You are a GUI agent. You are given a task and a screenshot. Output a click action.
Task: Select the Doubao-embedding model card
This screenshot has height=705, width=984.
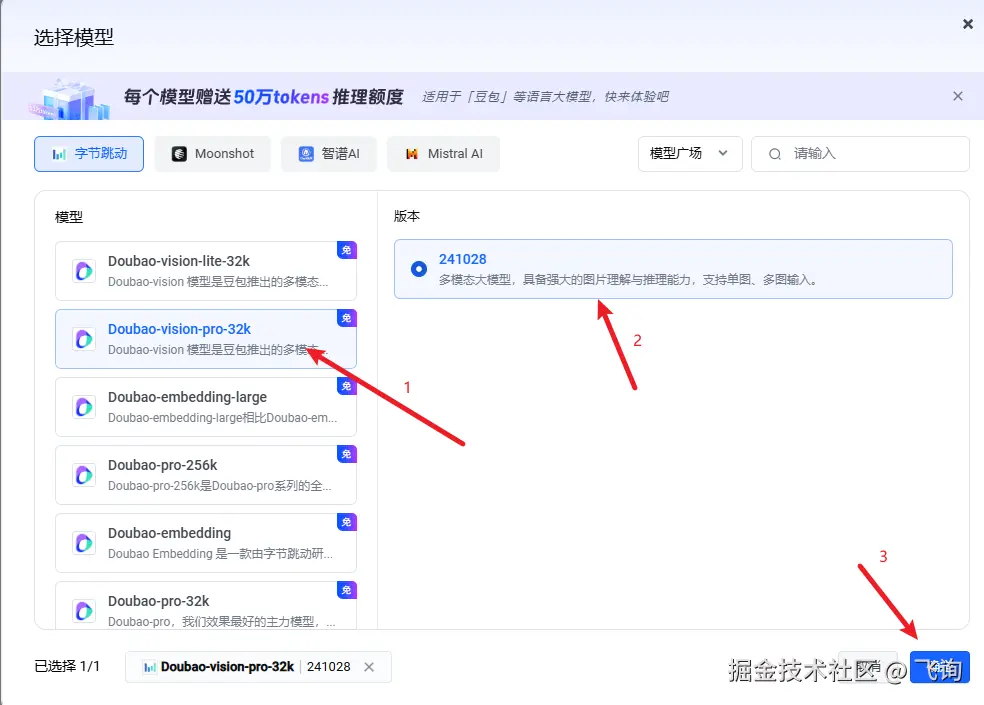(206, 543)
